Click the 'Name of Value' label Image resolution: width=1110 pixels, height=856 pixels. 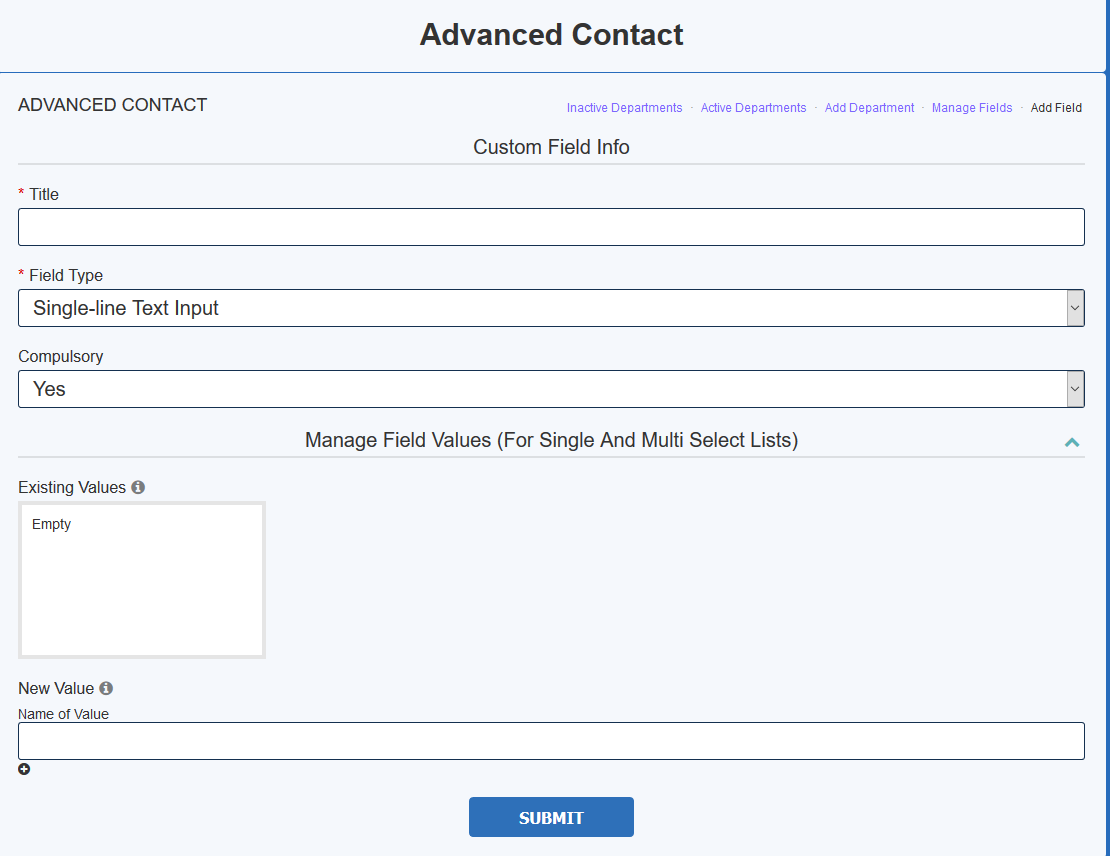(64, 714)
